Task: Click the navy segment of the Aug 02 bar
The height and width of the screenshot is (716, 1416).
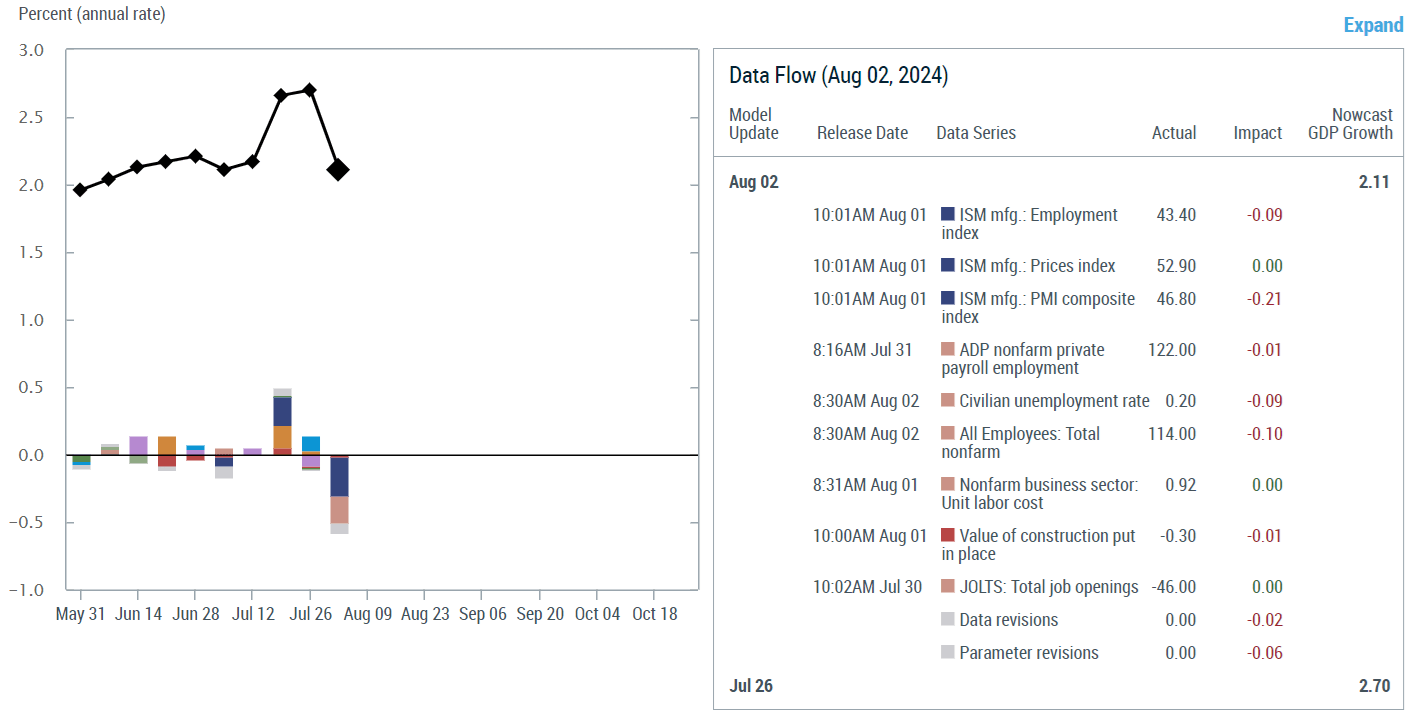Action: pyautogui.click(x=339, y=477)
